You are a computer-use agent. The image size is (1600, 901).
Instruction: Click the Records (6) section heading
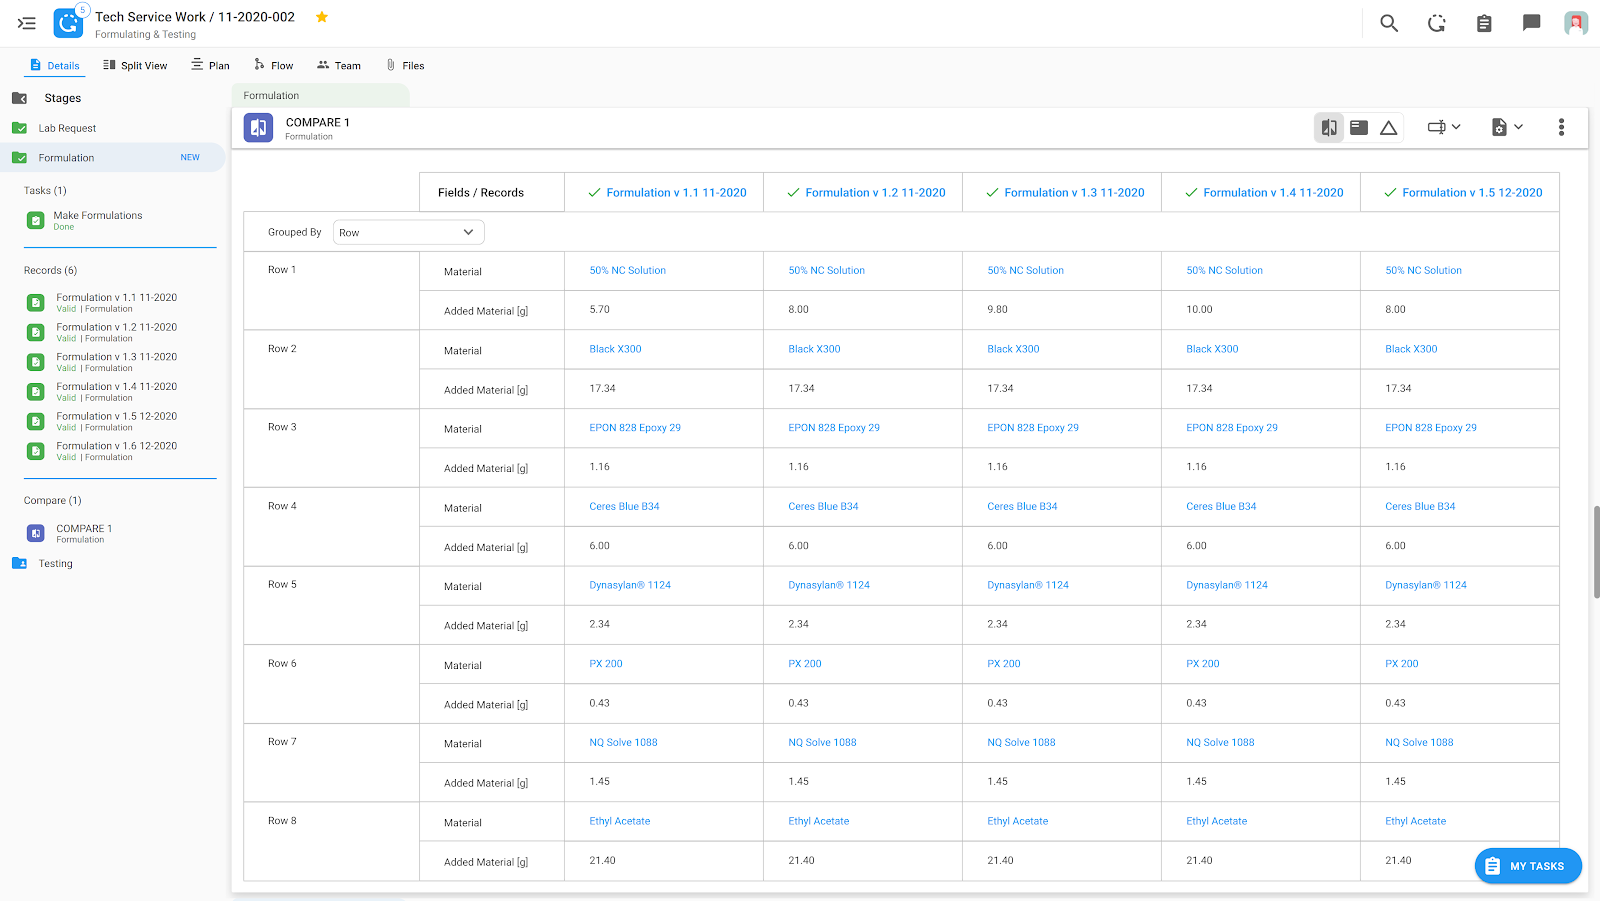click(50, 271)
